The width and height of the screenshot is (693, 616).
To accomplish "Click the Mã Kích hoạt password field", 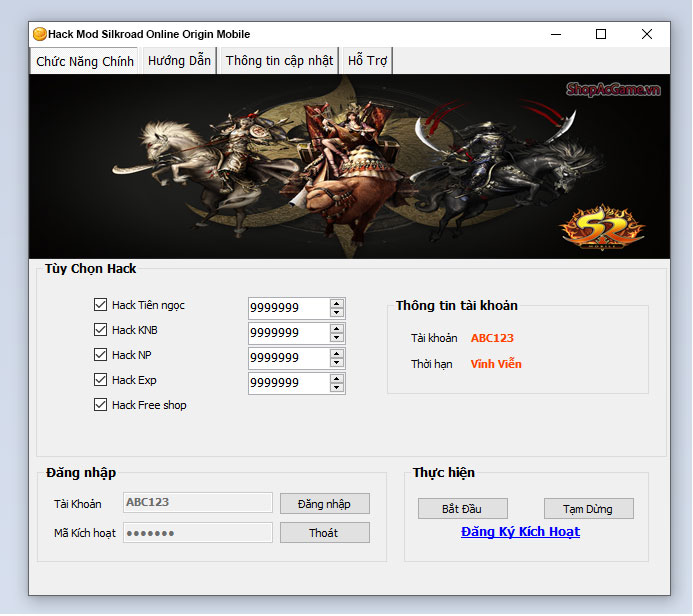I will coord(198,533).
